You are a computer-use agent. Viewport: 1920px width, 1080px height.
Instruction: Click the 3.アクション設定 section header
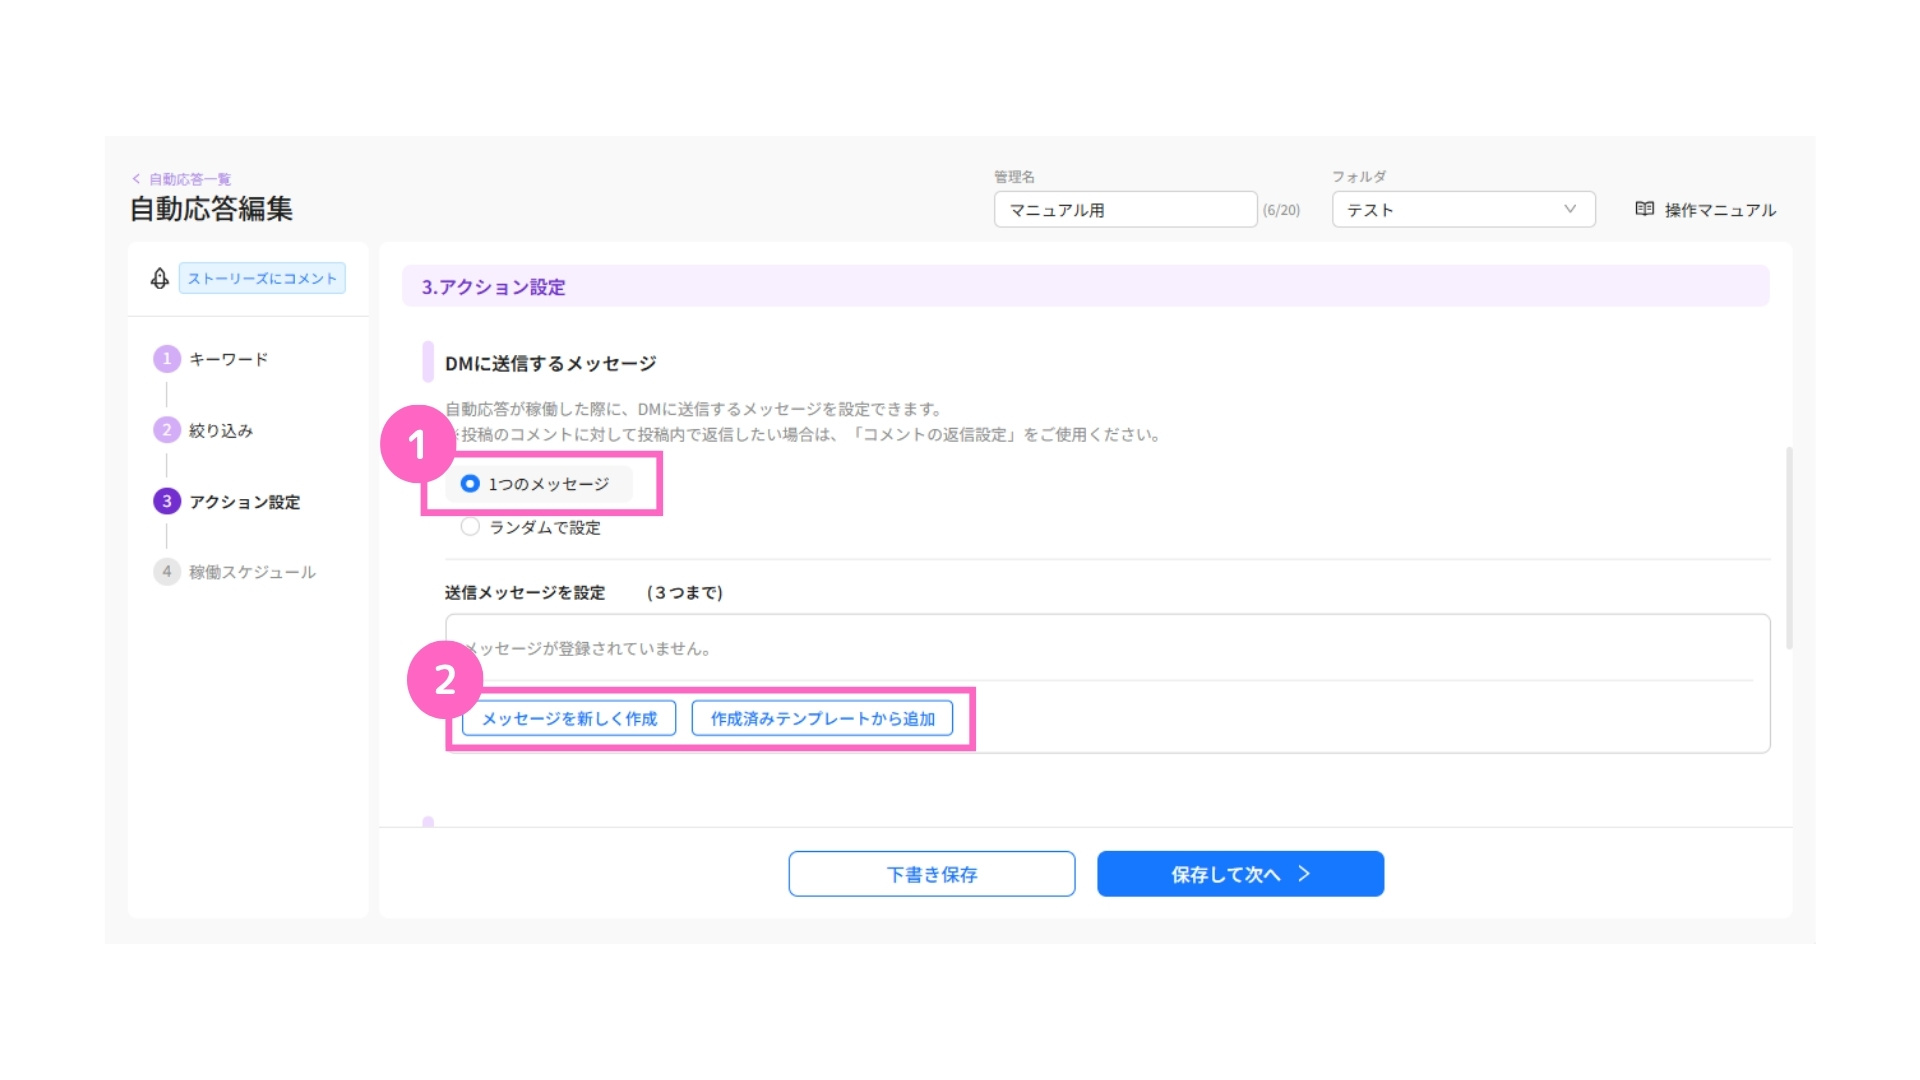click(1085, 287)
